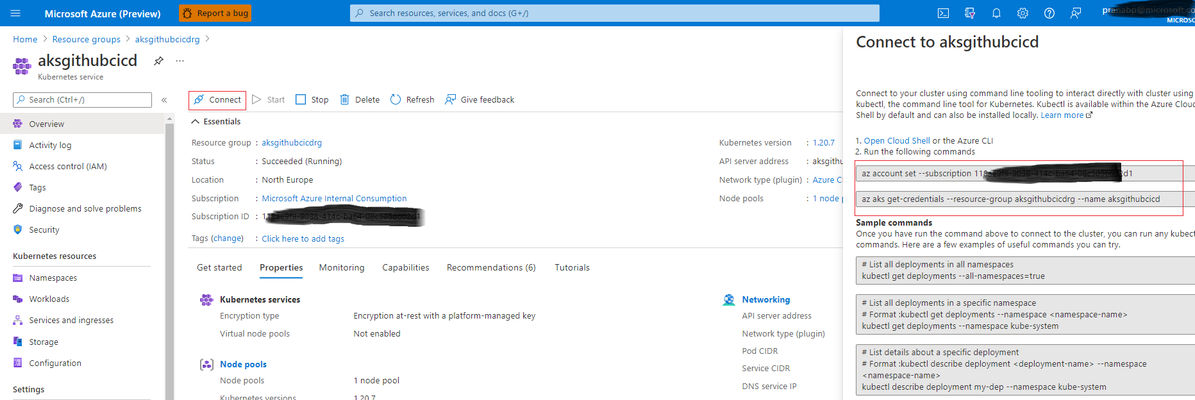
Task: Click the Kubernetes services section icon
Action: (206, 299)
